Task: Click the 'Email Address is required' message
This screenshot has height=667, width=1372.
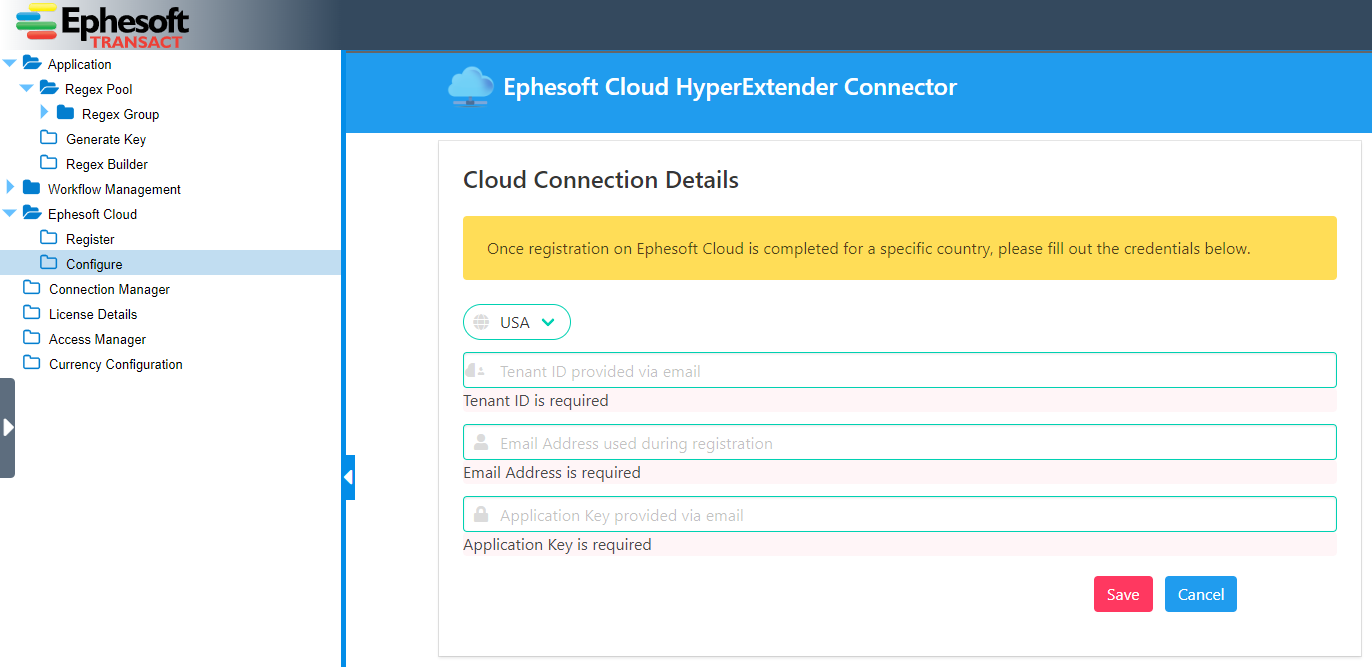Action: point(552,472)
